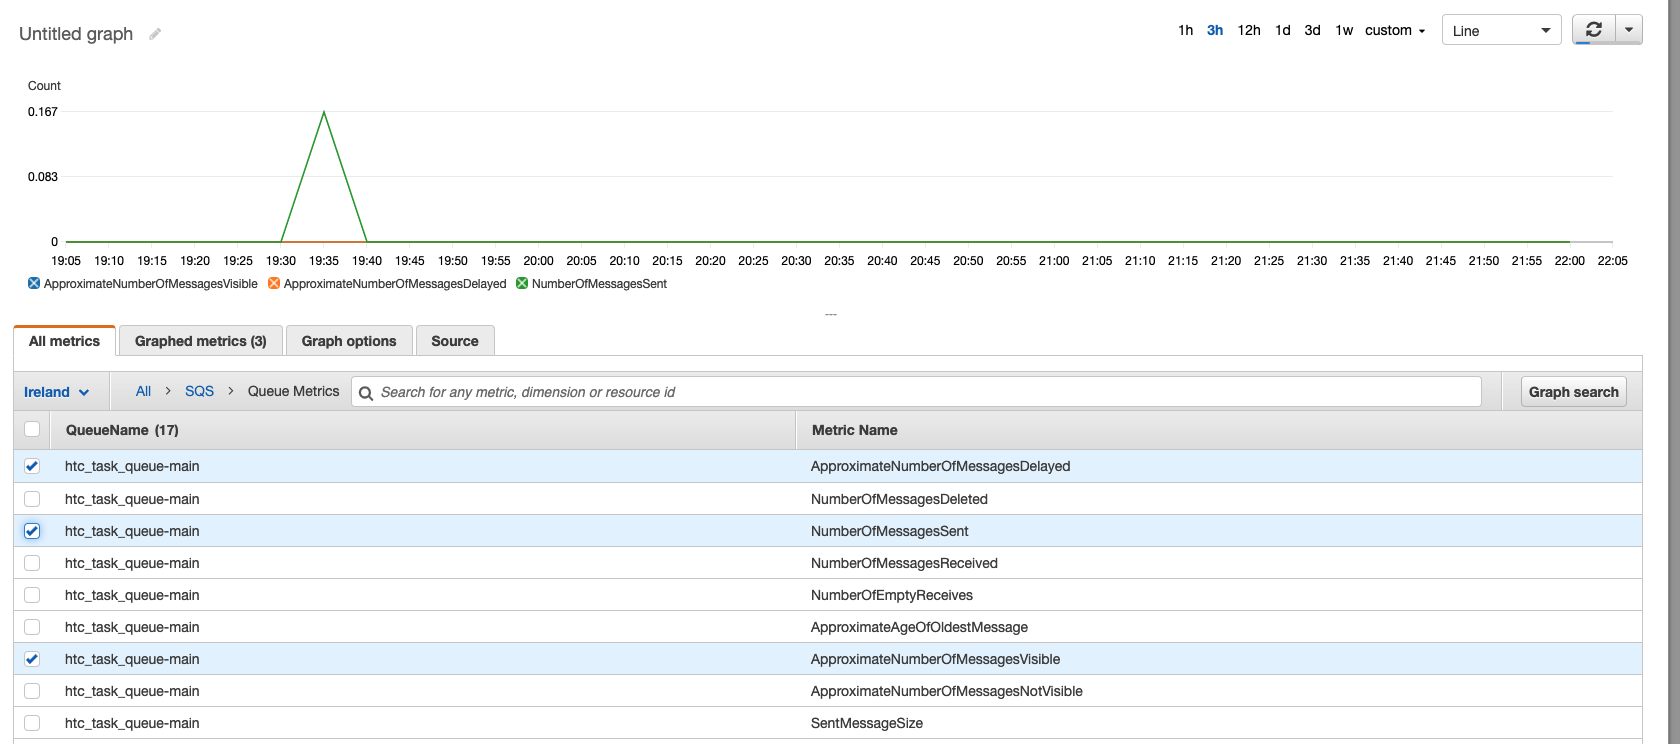The image size is (1680, 744).
Task: Navigate to SQS breadcrumb link
Action: click(x=199, y=391)
